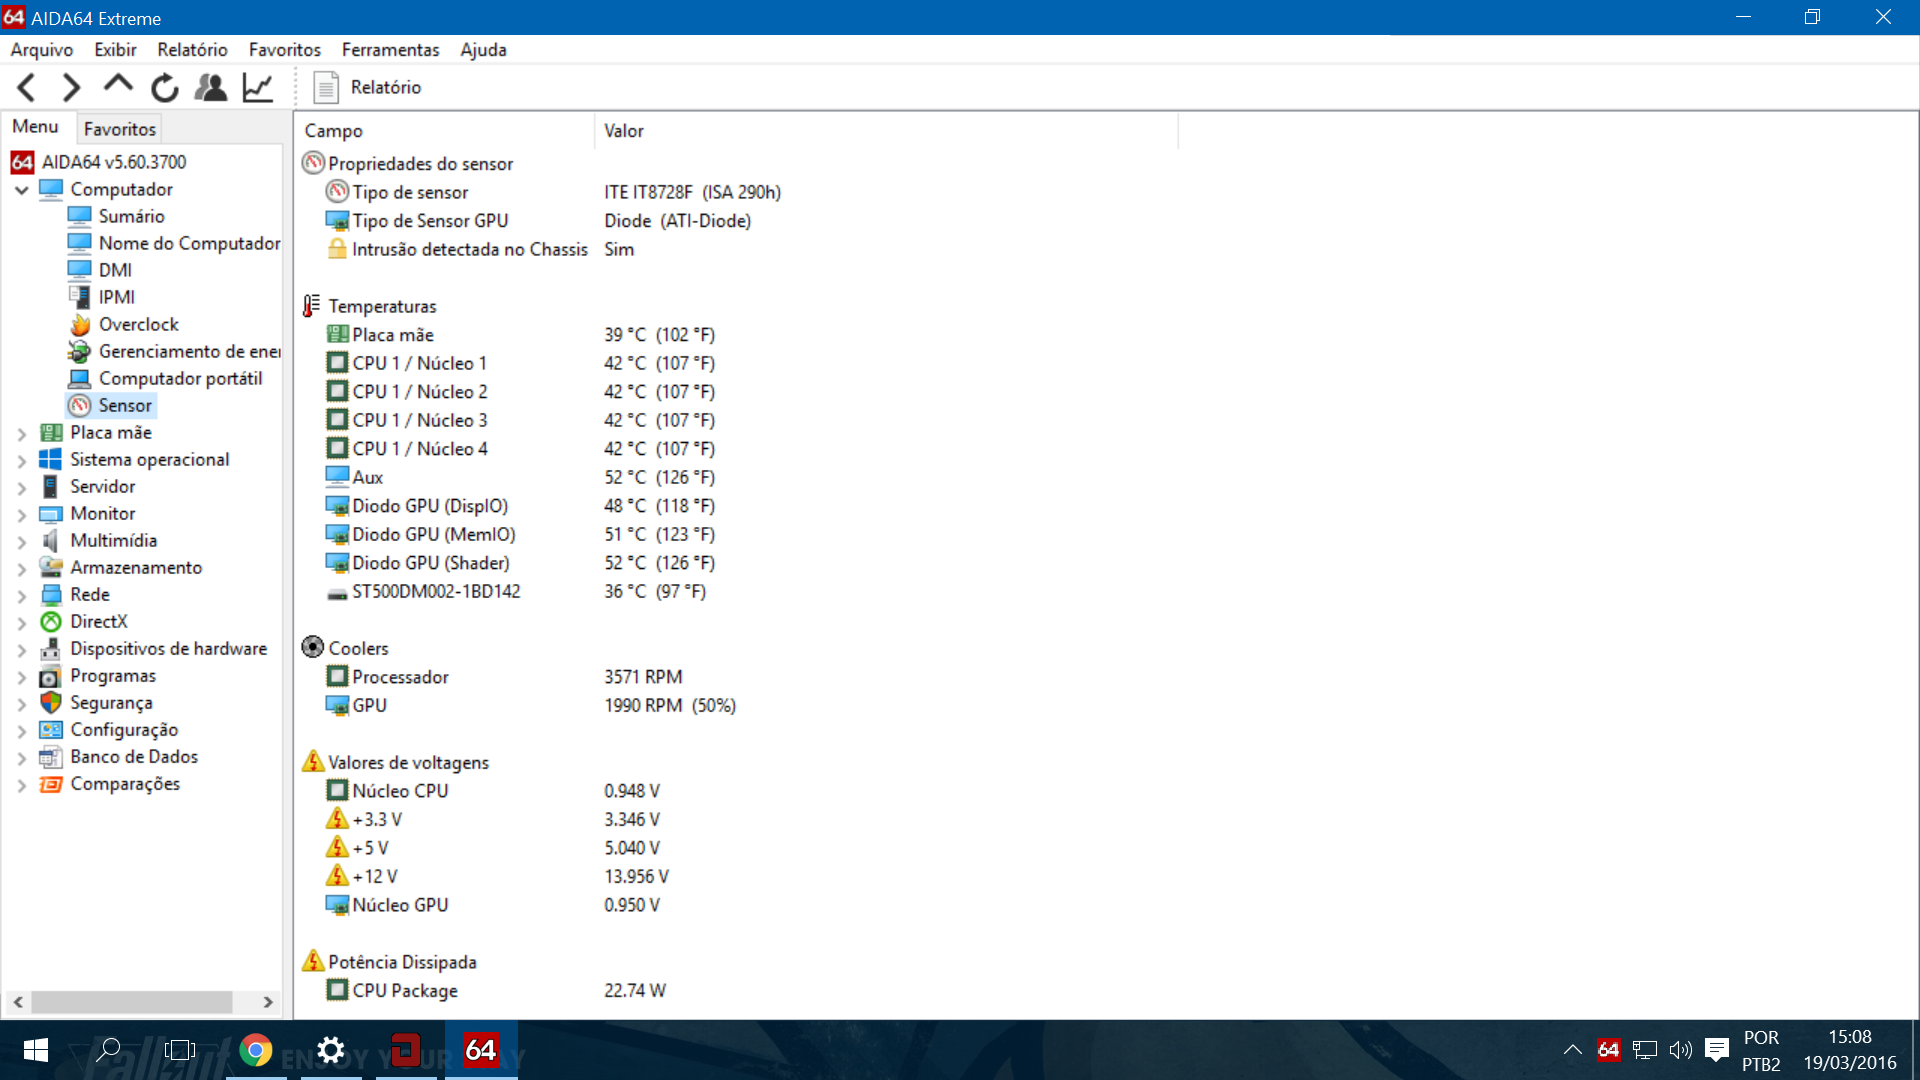Select the Diodo GPU (Shader) row
Viewport: 1920px width, 1080px height.
(x=520, y=563)
